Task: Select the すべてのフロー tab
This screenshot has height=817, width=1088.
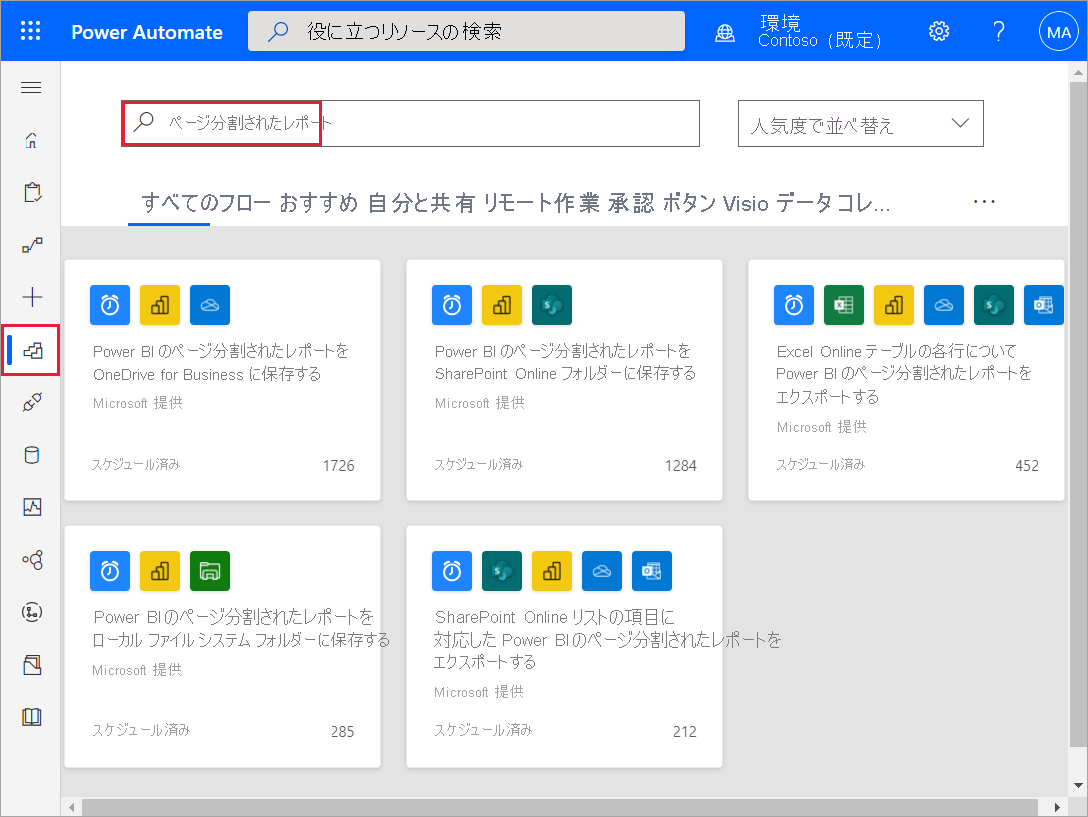Action: click(x=205, y=203)
